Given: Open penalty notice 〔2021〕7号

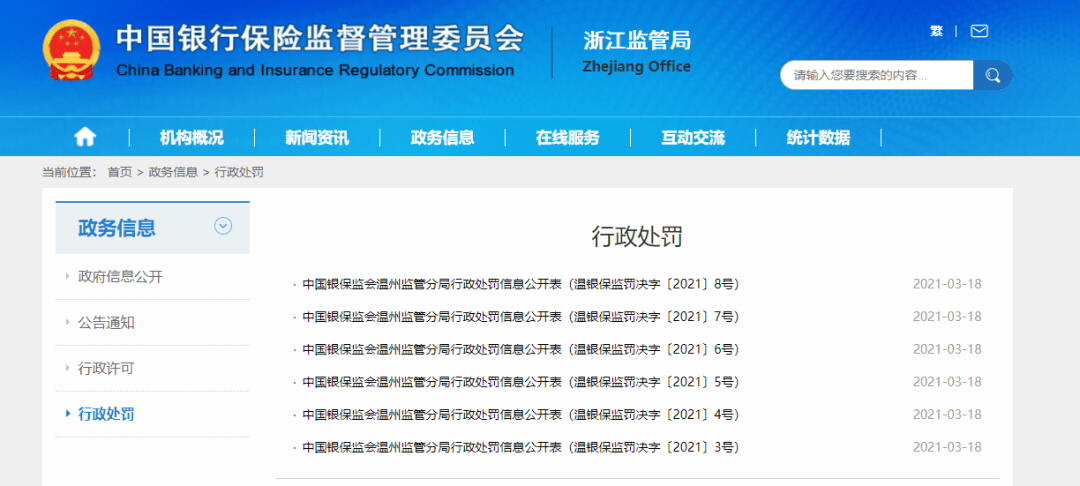Looking at the screenshot, I should coord(521,317).
